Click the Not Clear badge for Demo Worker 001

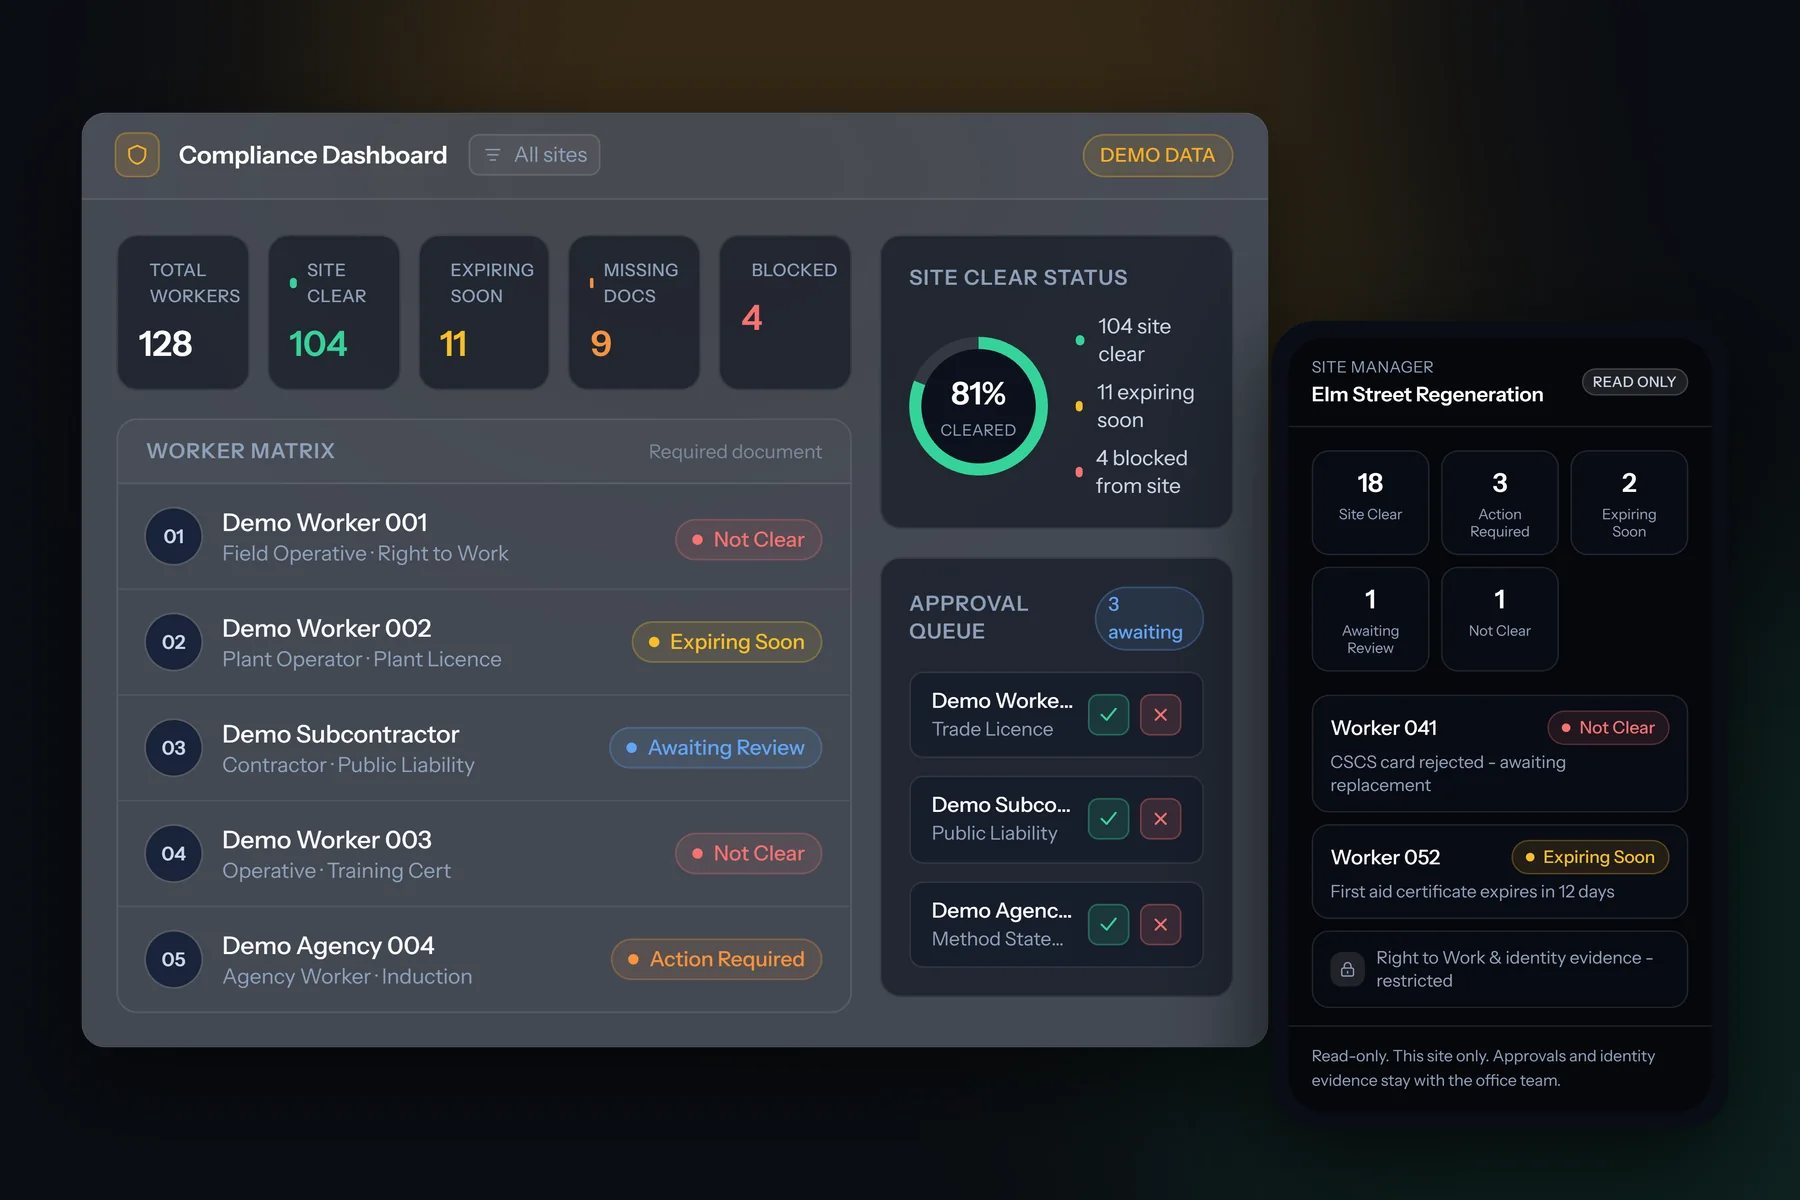(748, 540)
